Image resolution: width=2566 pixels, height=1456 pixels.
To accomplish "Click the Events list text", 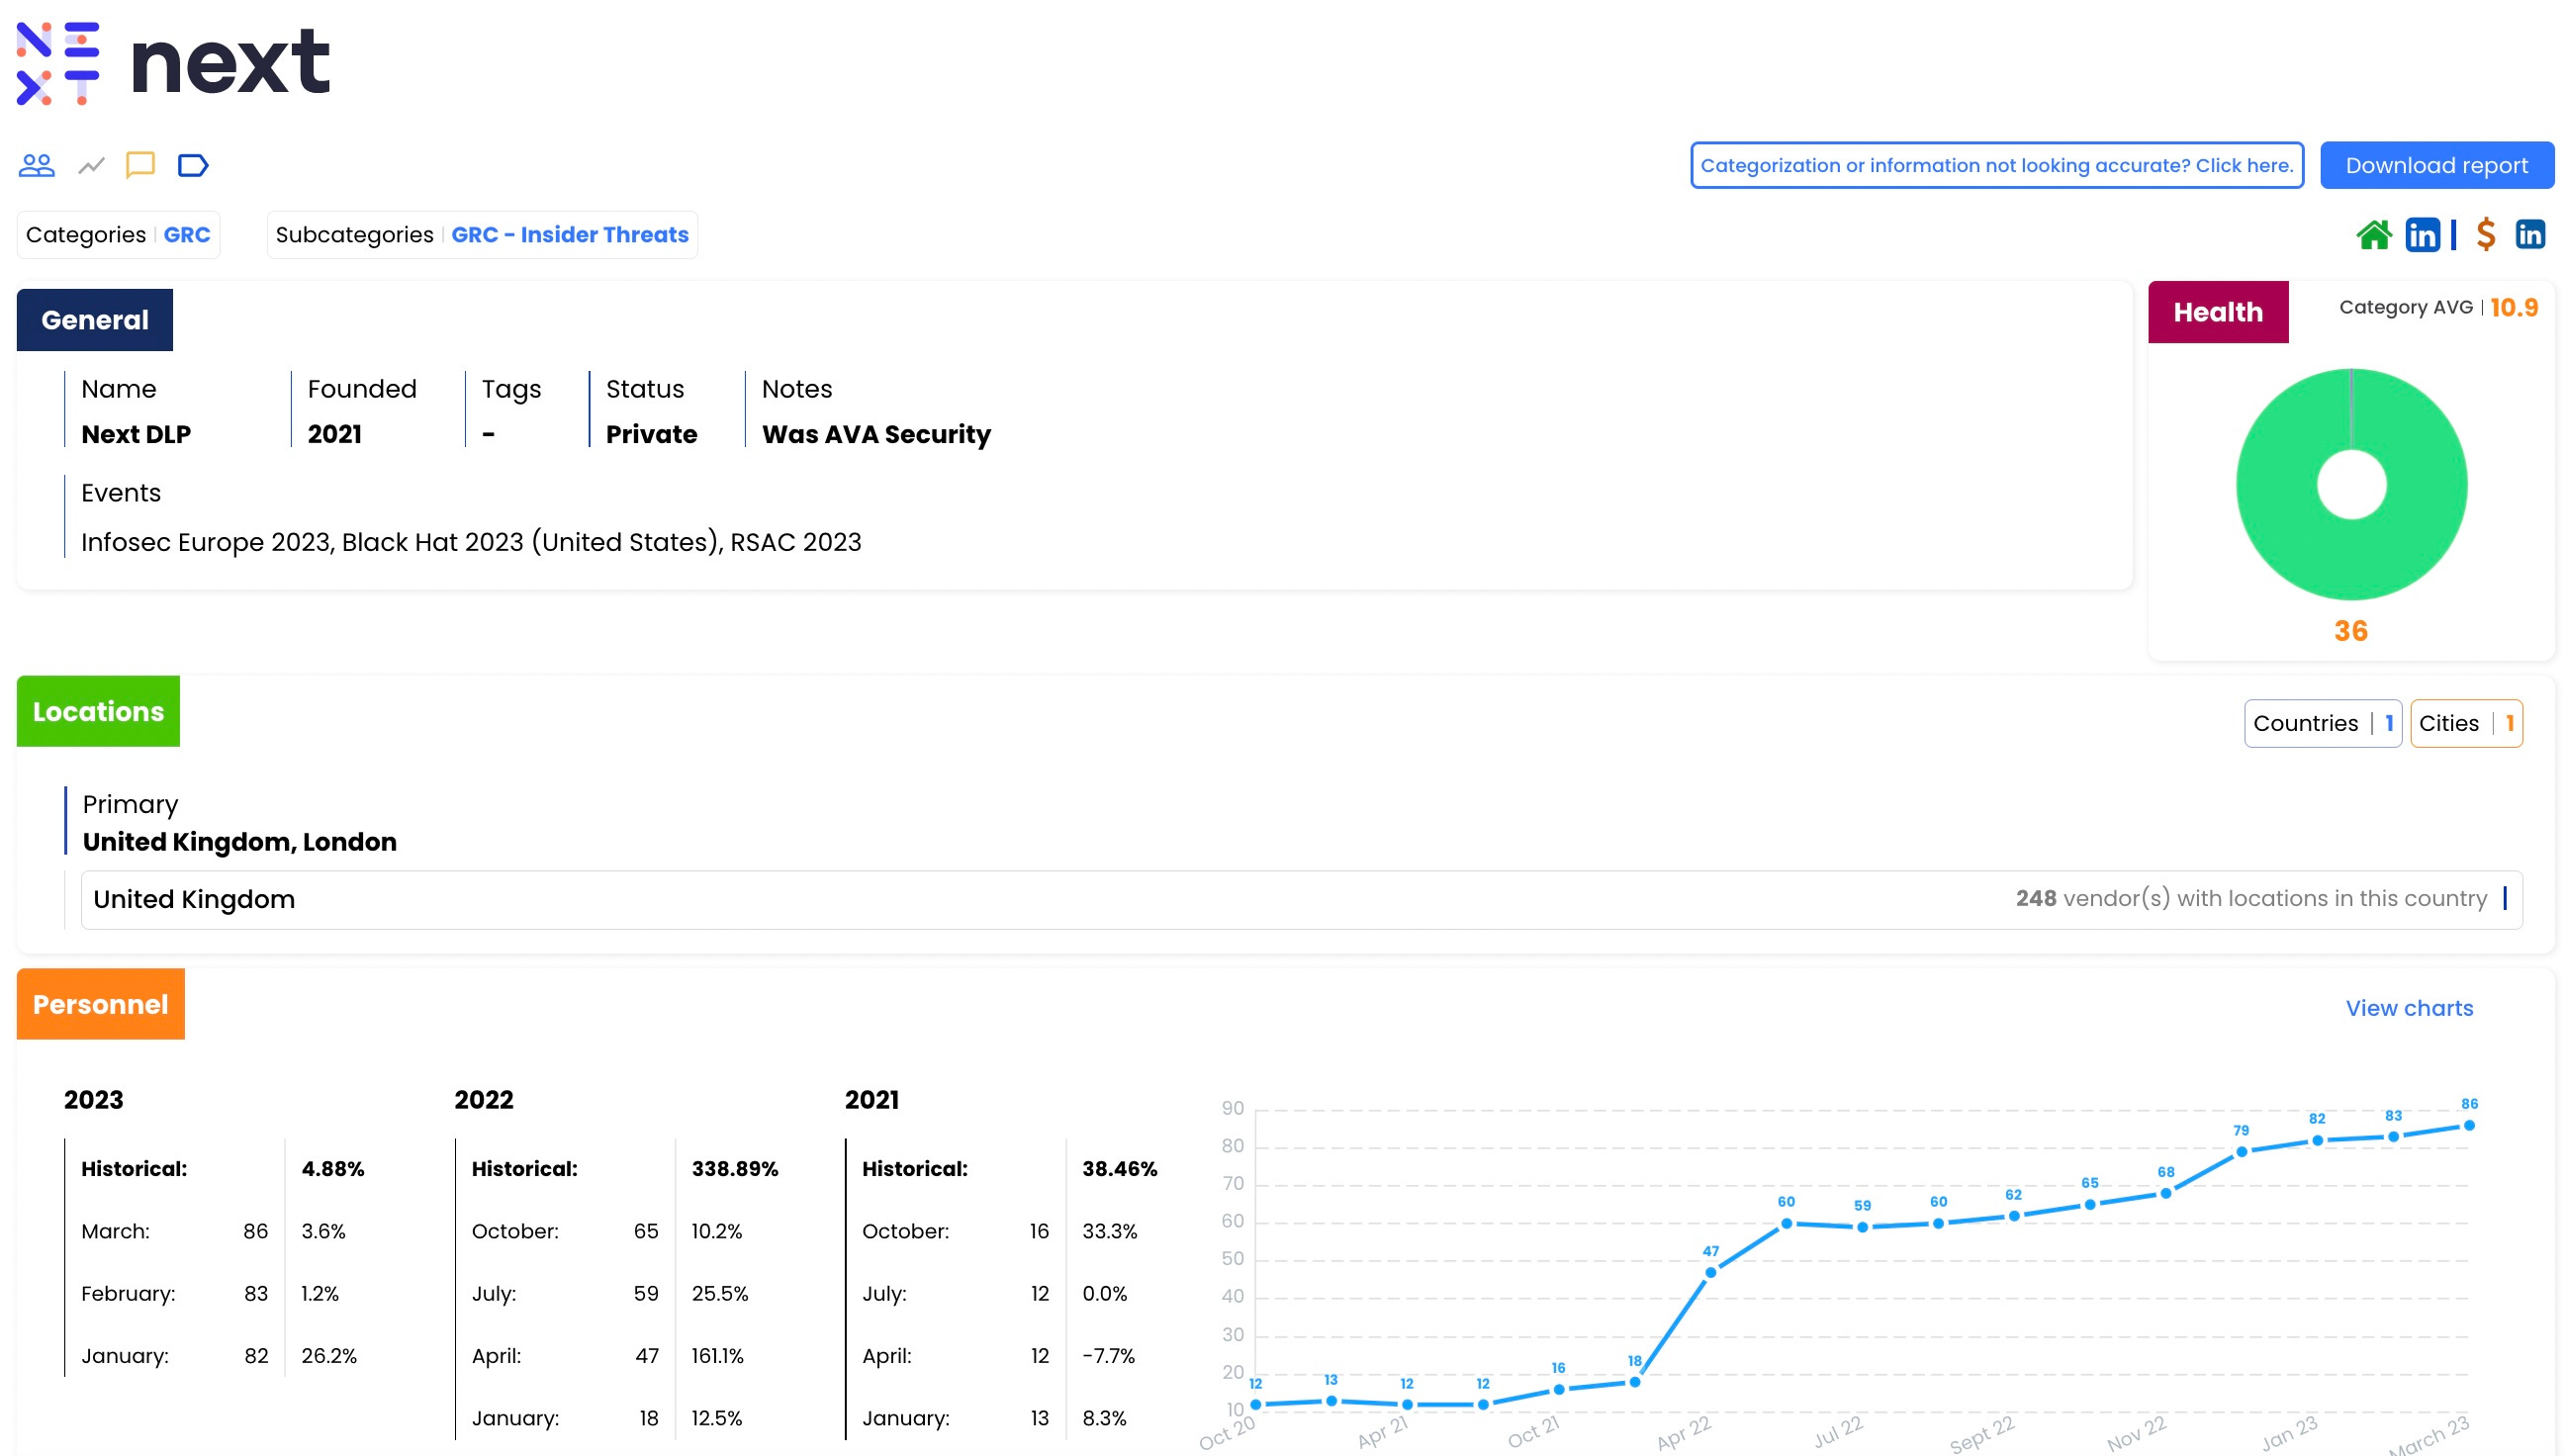I will click(471, 542).
